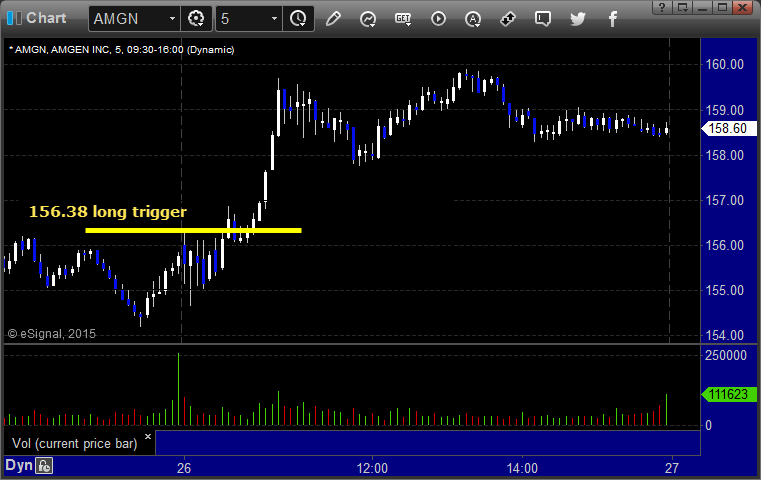Open the alerts icon with letter A

point(473,19)
